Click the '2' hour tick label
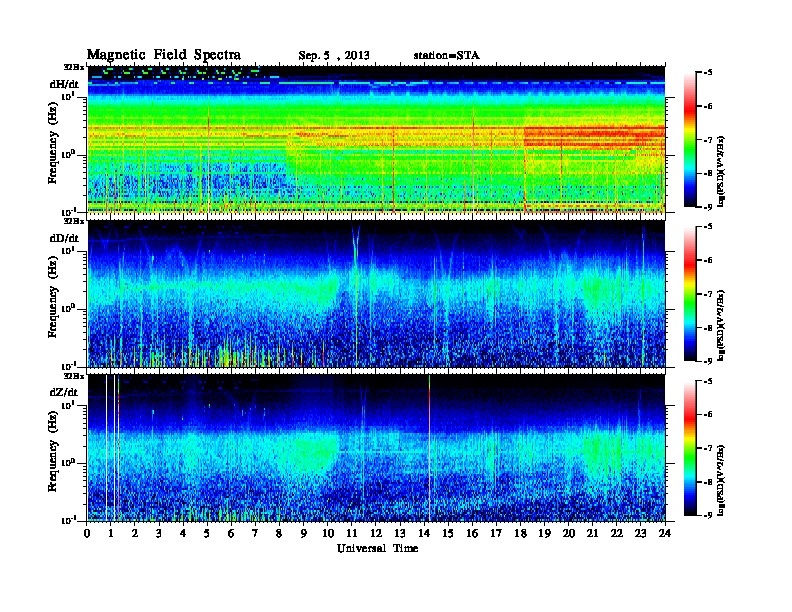The height and width of the screenshot is (612, 792). click(x=135, y=533)
